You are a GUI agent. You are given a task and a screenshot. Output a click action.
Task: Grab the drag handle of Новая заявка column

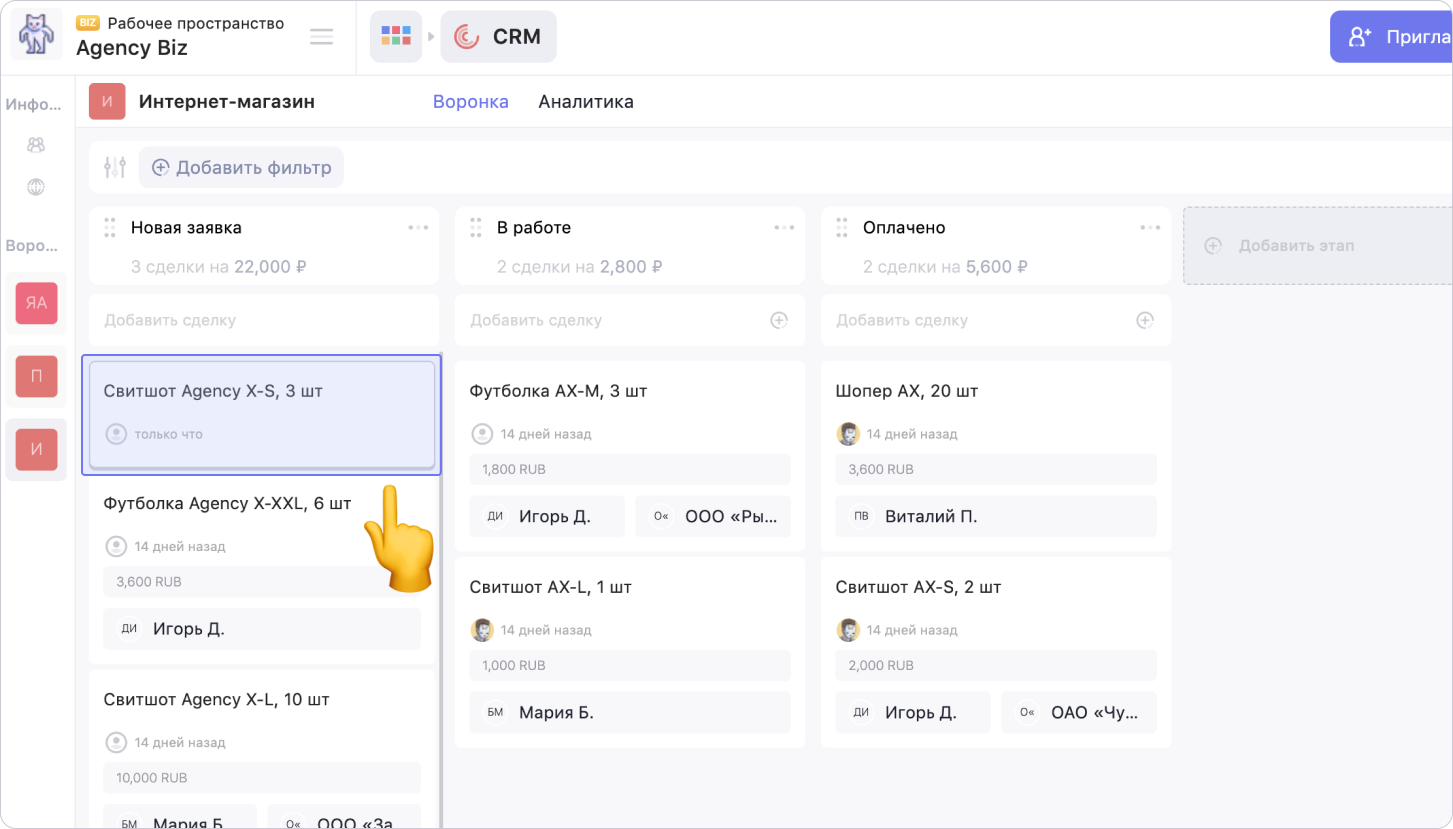[110, 228]
